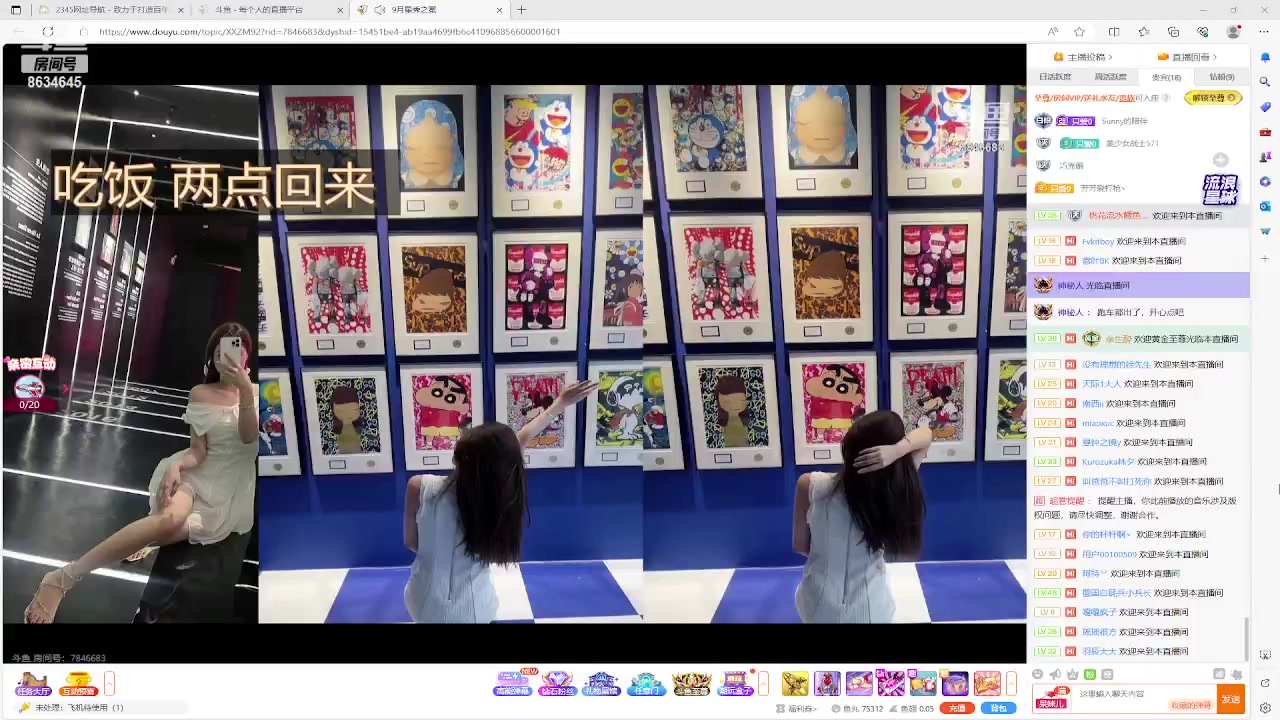This screenshot has height=720, width=1280.
Task: Click the Edge sidebar search icon
Action: [1265, 81]
